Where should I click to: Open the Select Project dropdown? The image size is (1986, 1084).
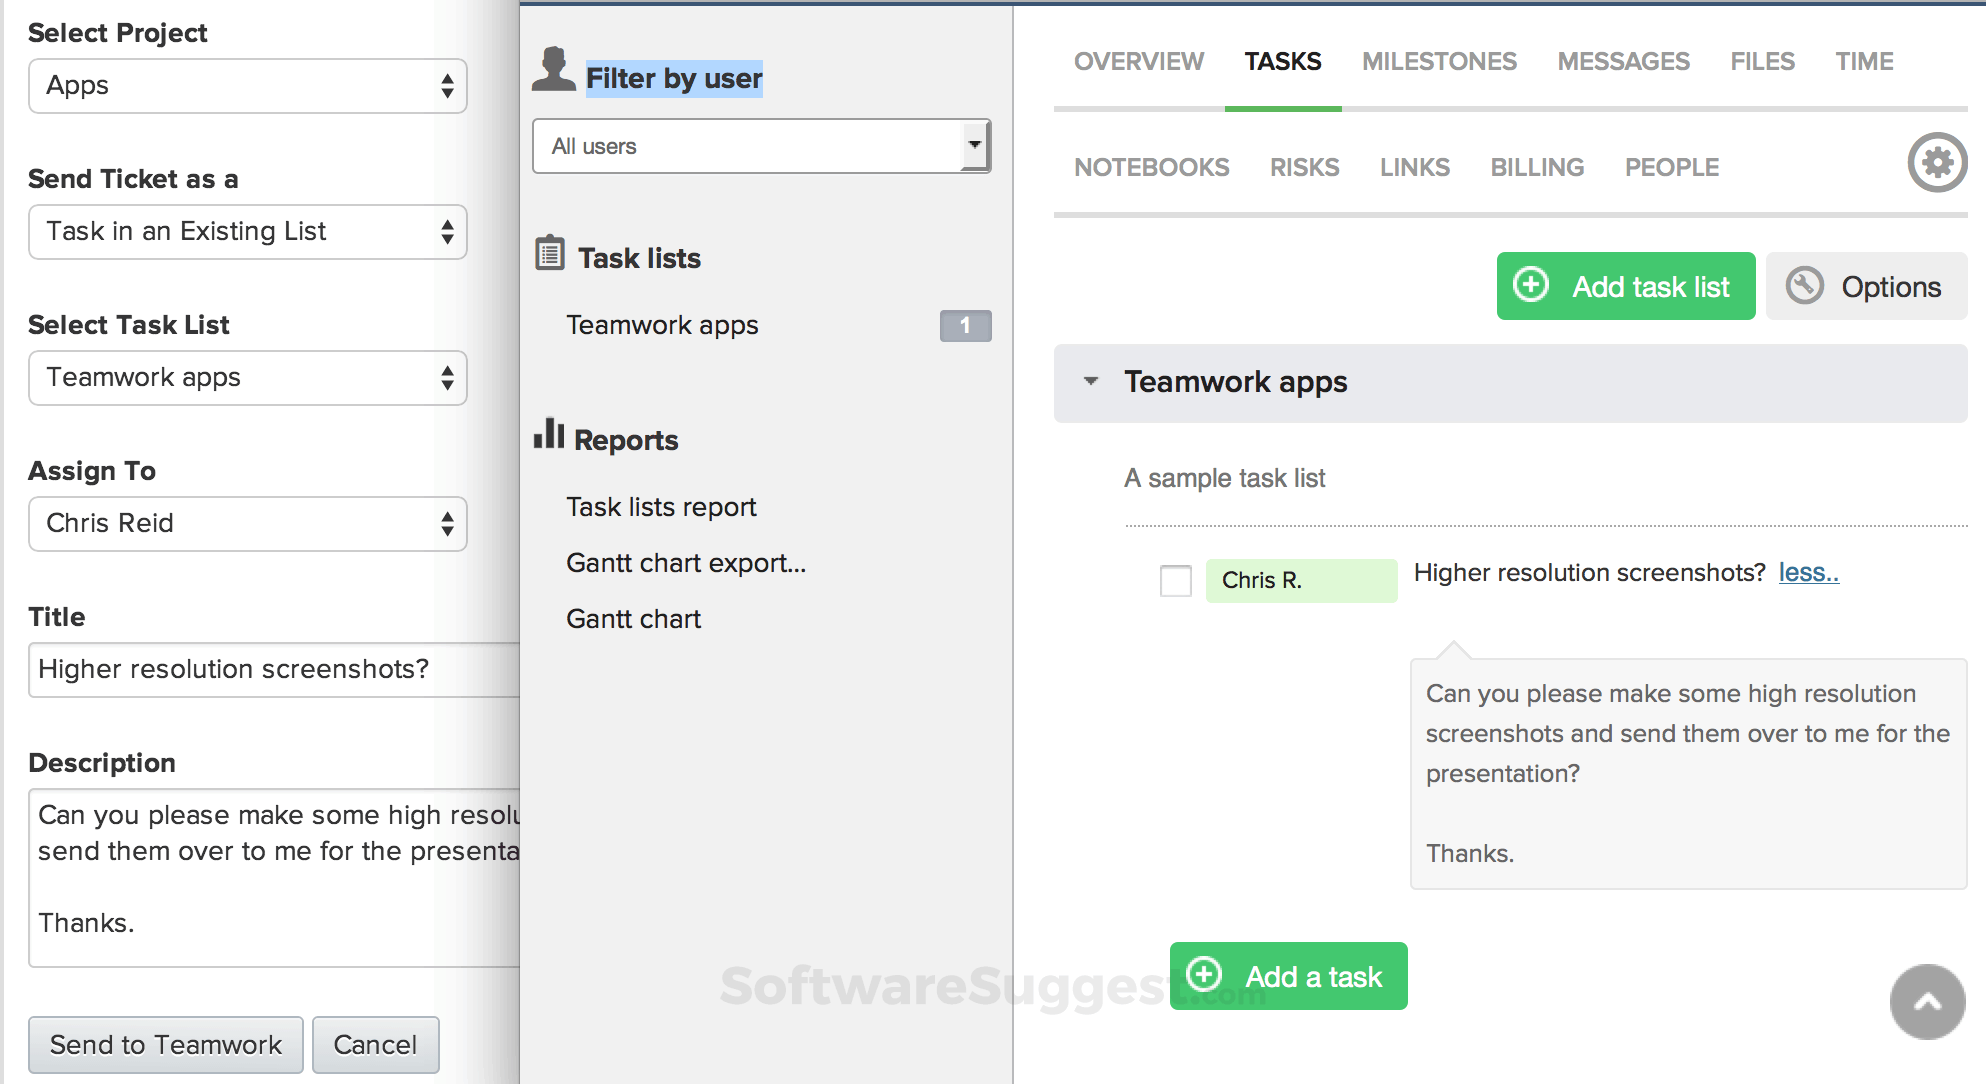point(247,86)
